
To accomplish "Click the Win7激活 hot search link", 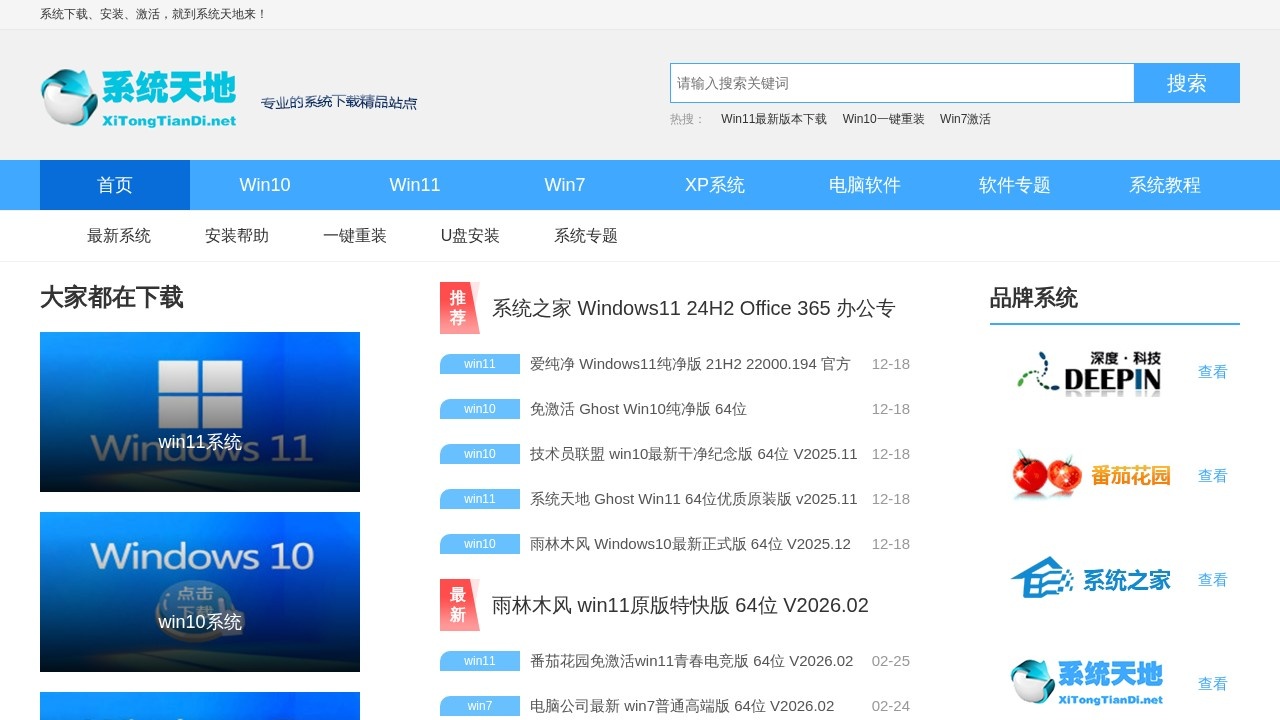I will [x=965, y=119].
